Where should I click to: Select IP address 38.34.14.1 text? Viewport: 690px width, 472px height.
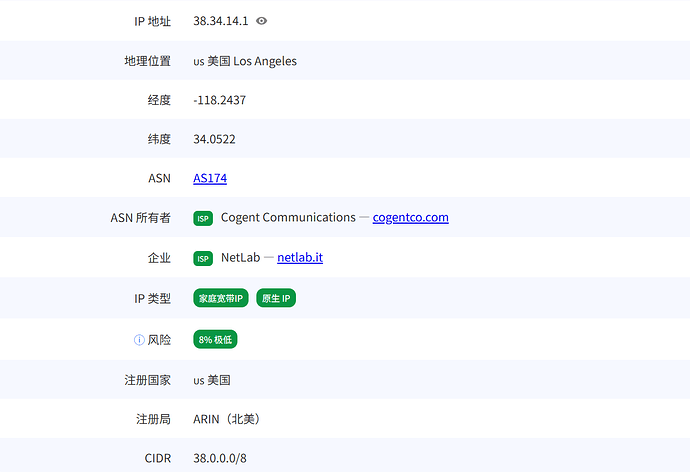tap(221, 21)
